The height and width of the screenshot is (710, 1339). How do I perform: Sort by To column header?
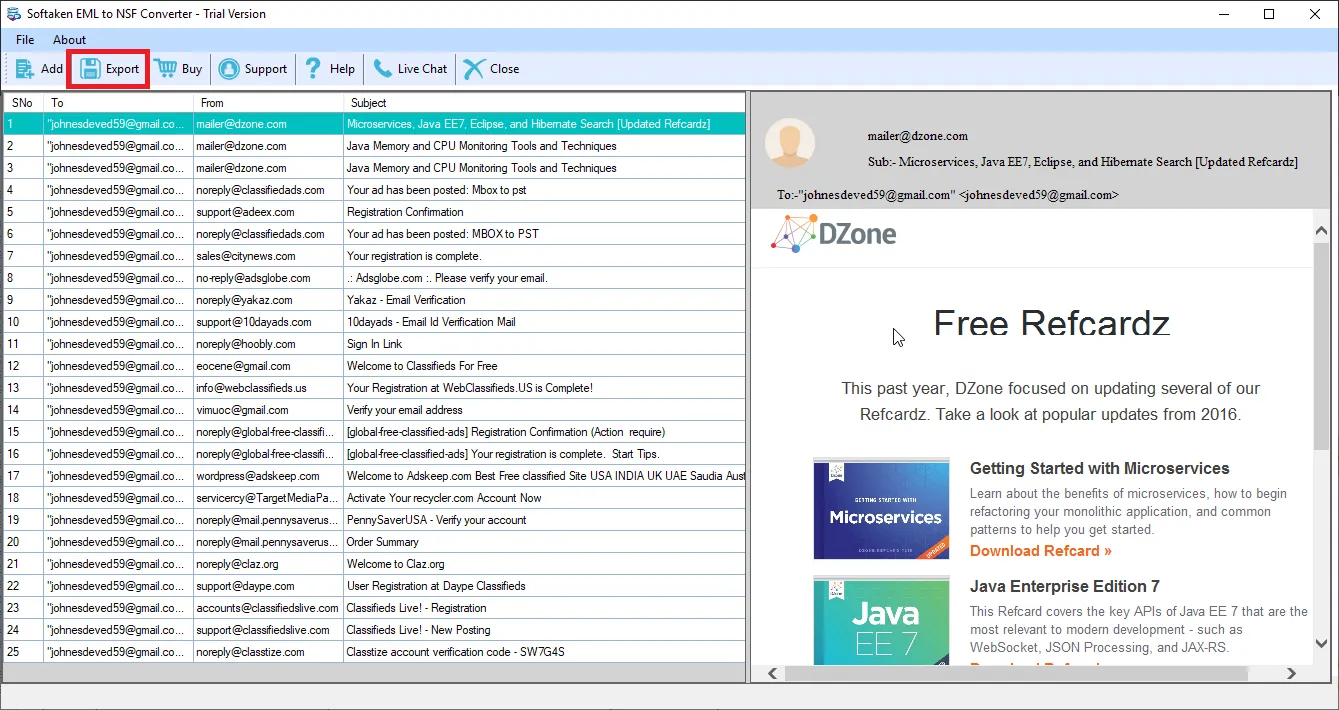(119, 103)
